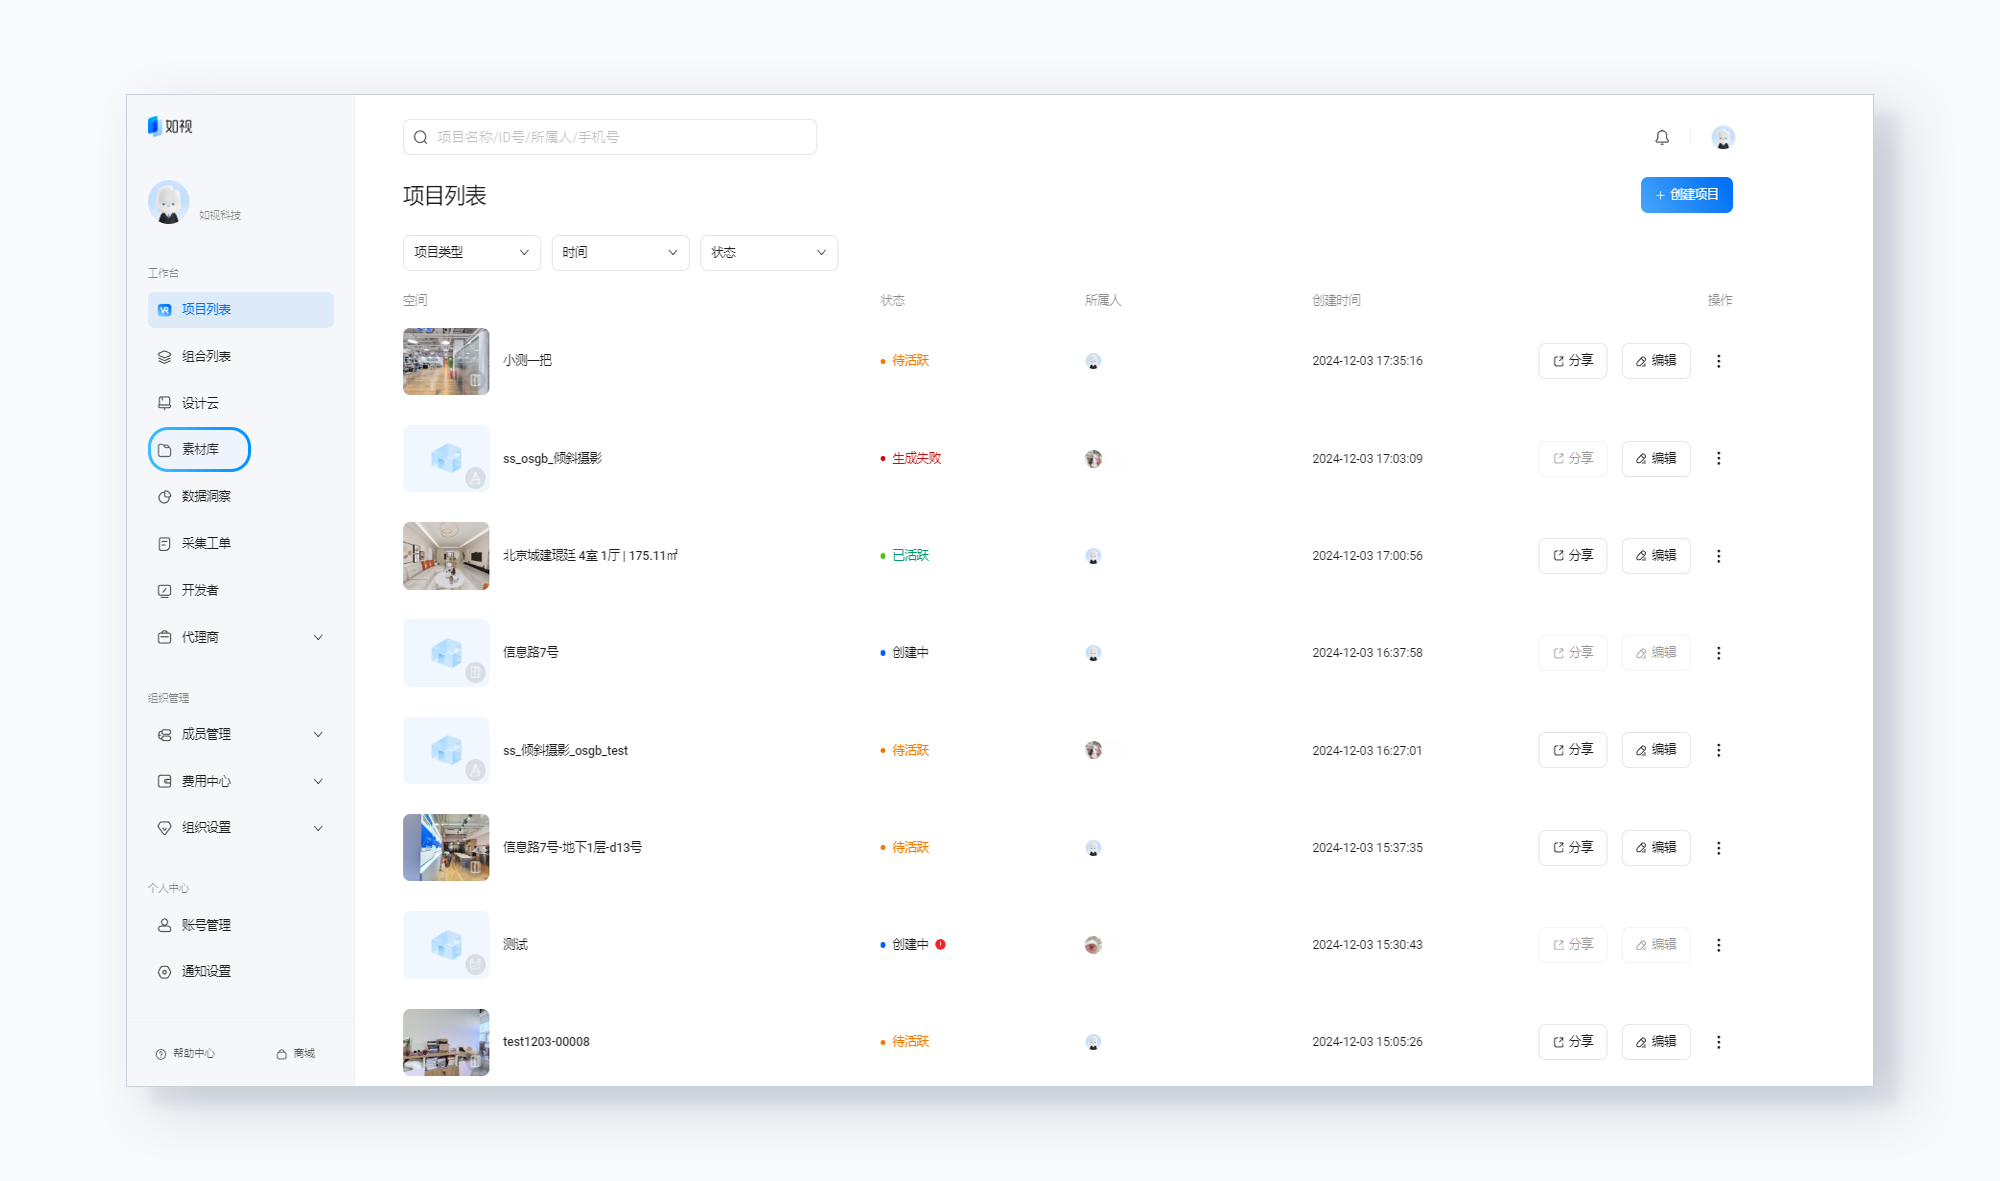The height and width of the screenshot is (1181, 2000).
Task: Click 生成失败 status text
Action: click(916, 458)
